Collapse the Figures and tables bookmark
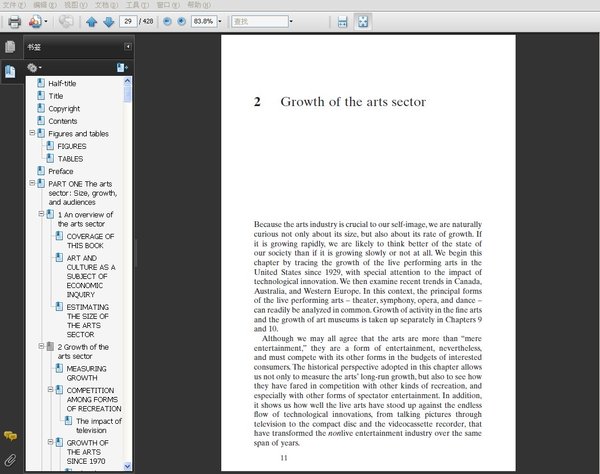 point(32,133)
